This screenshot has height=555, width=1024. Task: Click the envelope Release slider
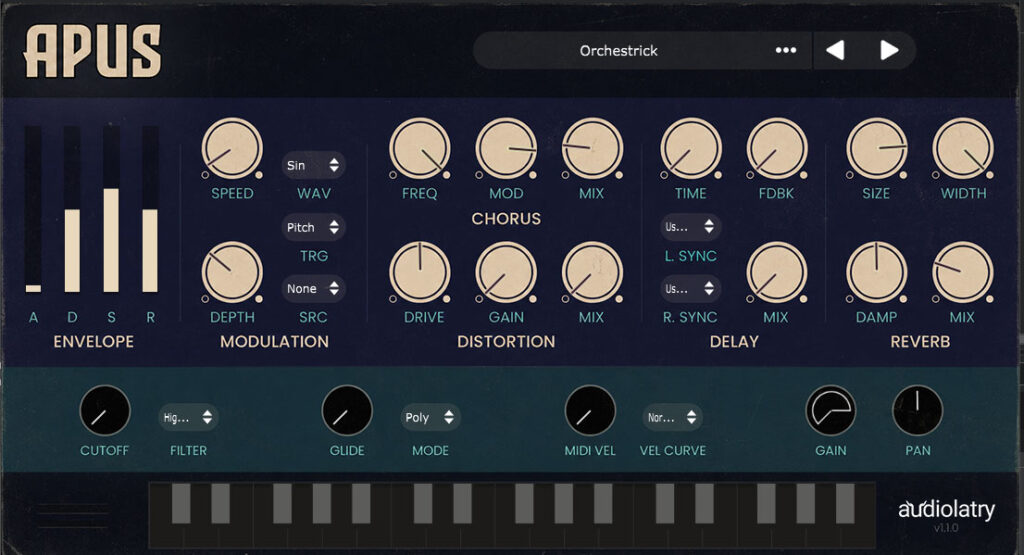(150, 209)
